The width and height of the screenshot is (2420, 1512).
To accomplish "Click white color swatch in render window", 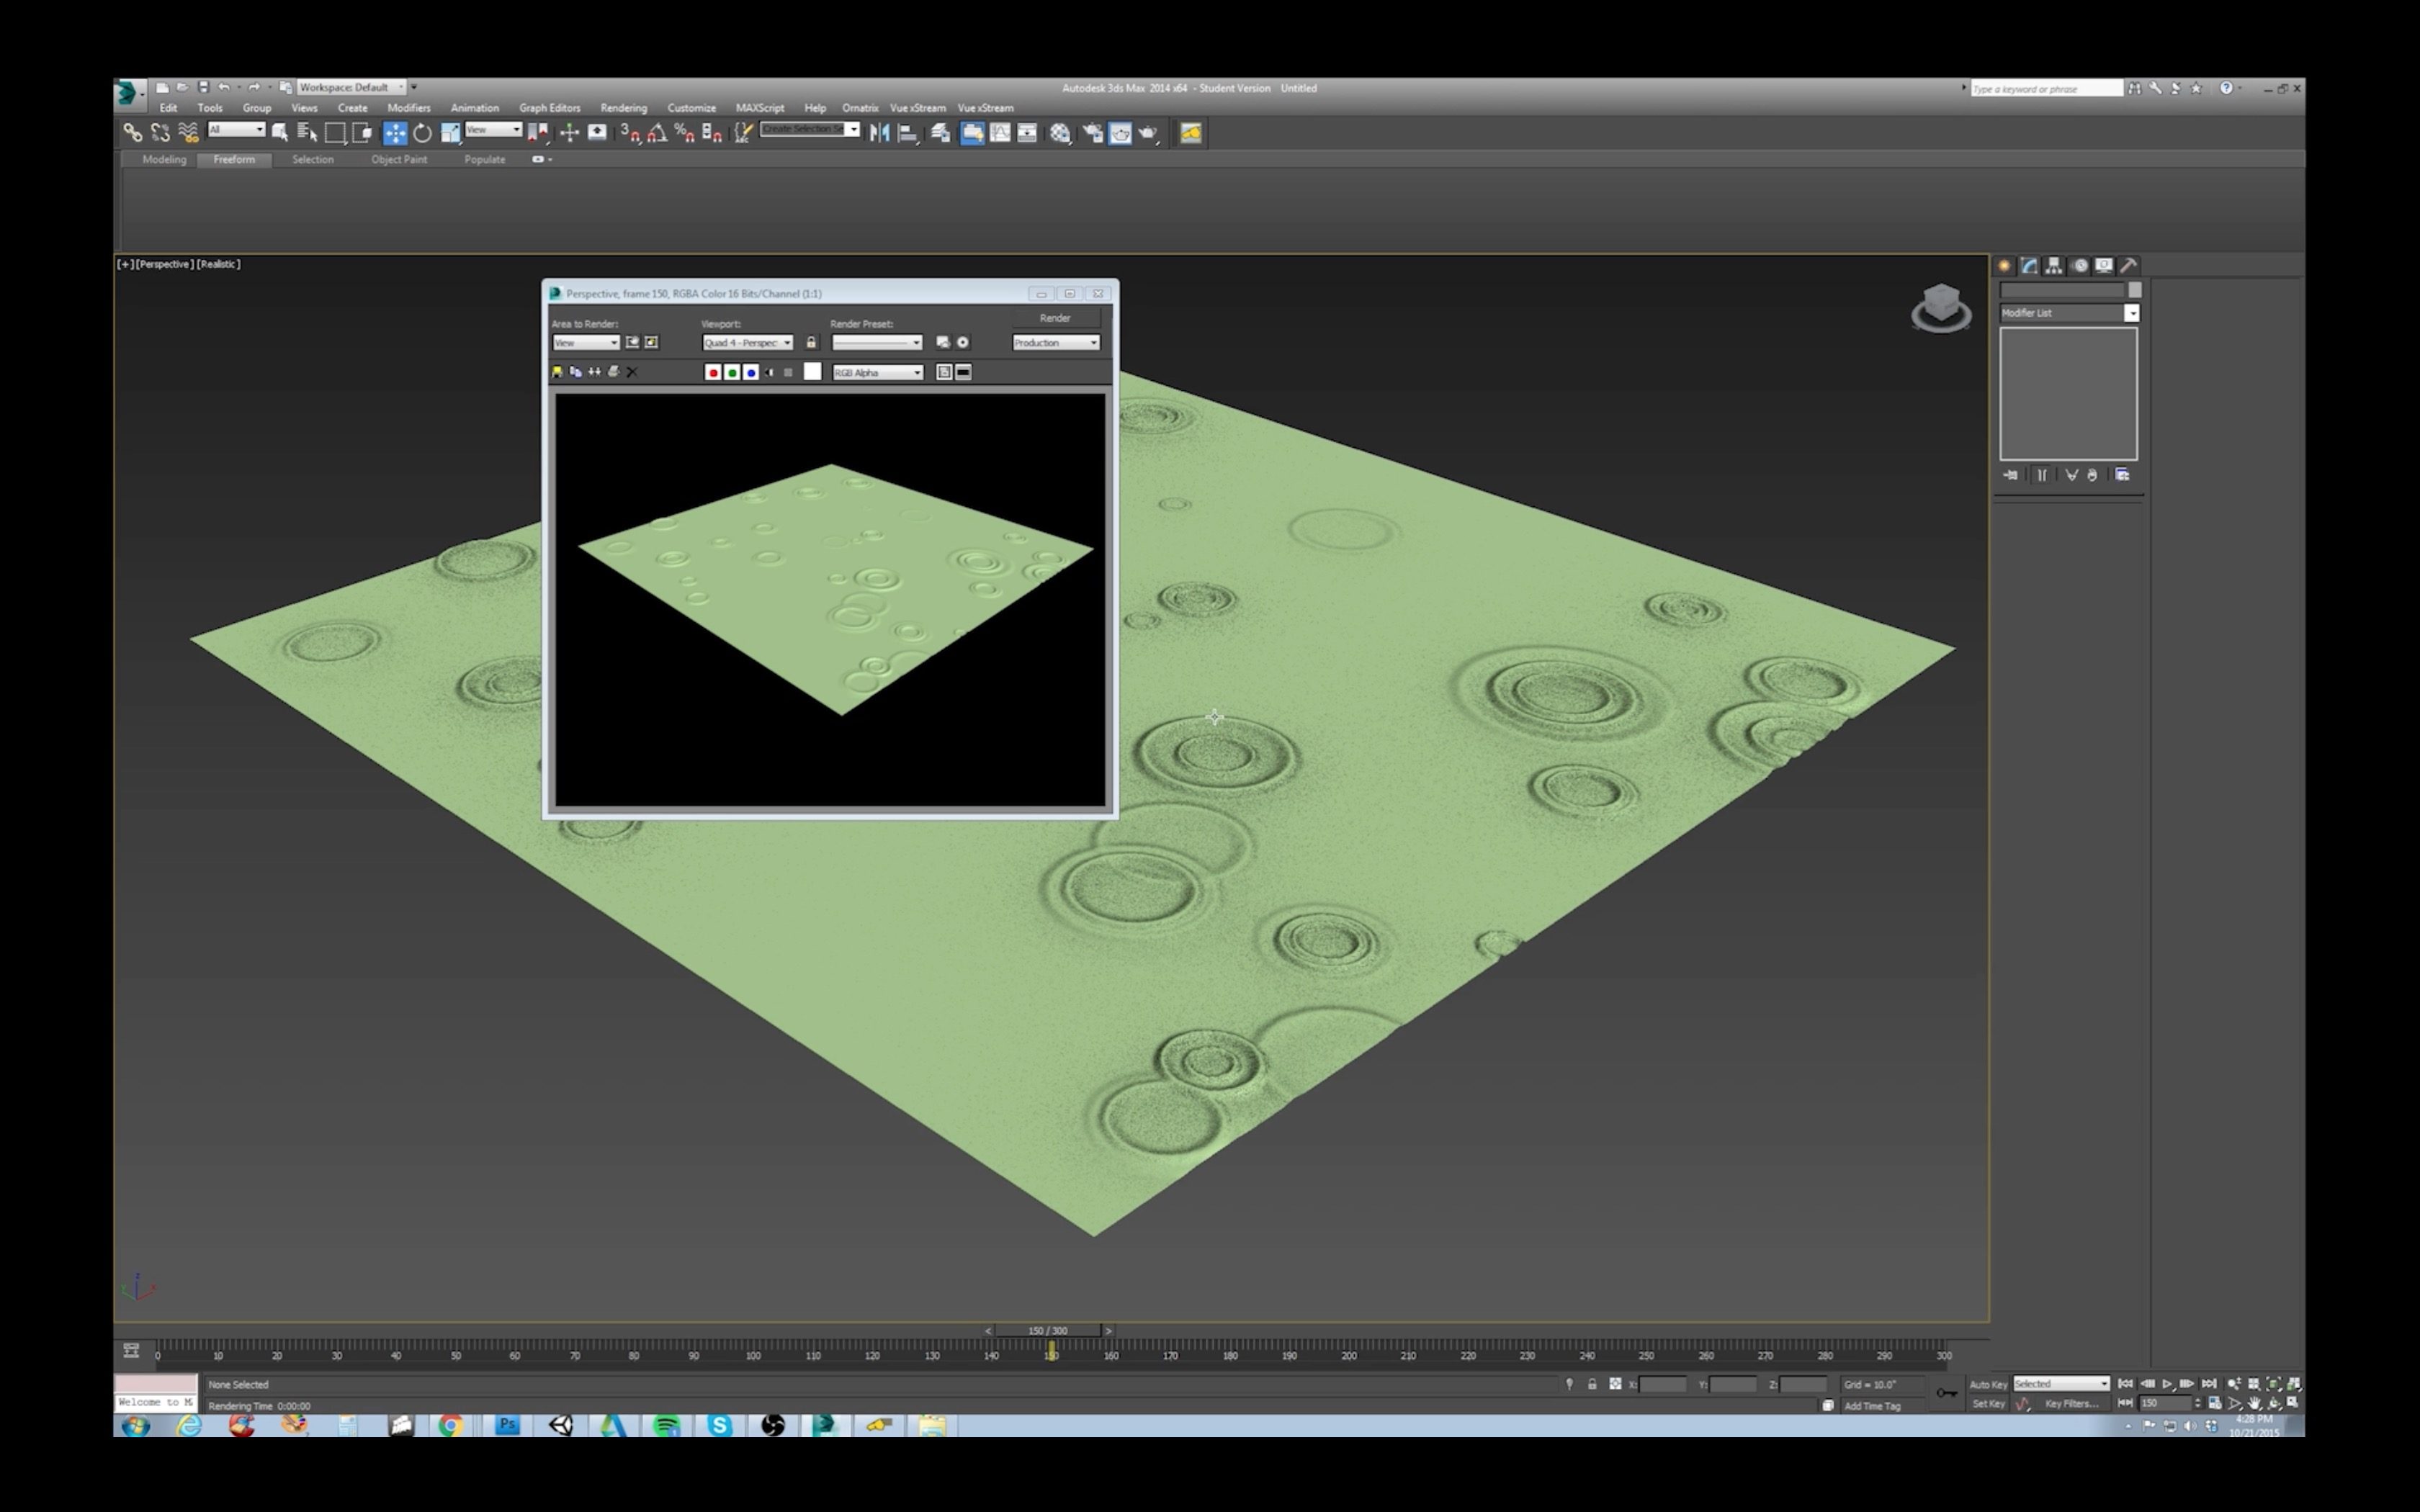I will pos(812,372).
